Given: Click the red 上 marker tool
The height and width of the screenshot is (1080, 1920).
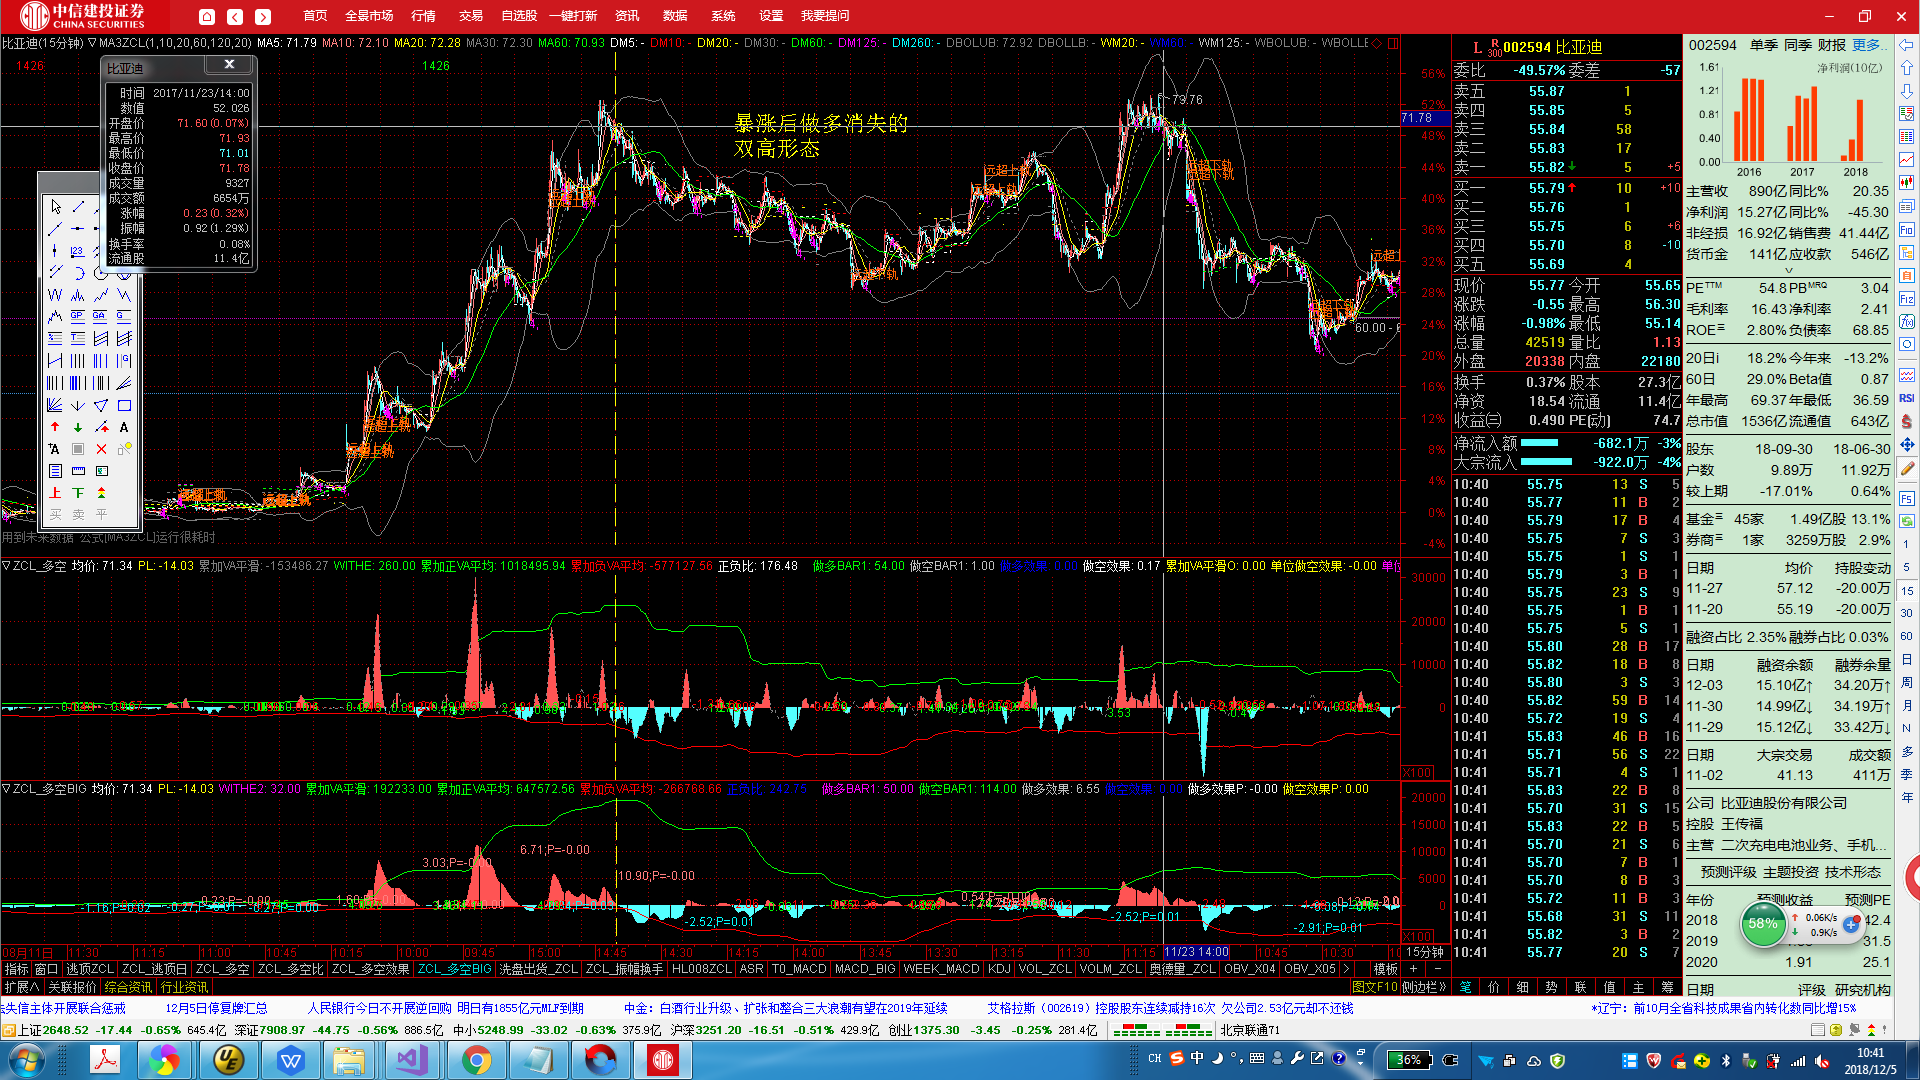Looking at the screenshot, I should pyautogui.click(x=55, y=493).
